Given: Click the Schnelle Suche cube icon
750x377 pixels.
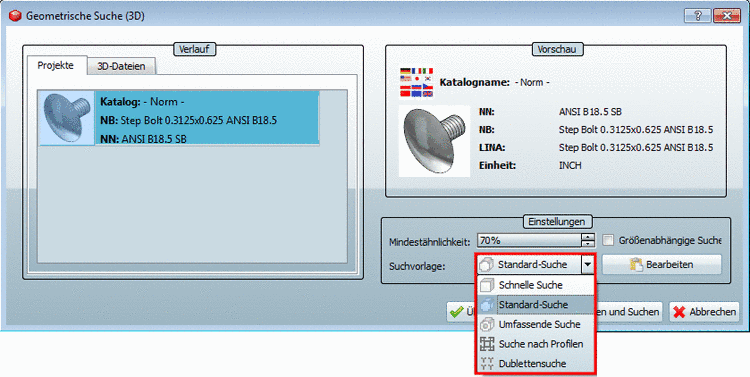Looking at the screenshot, I should point(487,285).
